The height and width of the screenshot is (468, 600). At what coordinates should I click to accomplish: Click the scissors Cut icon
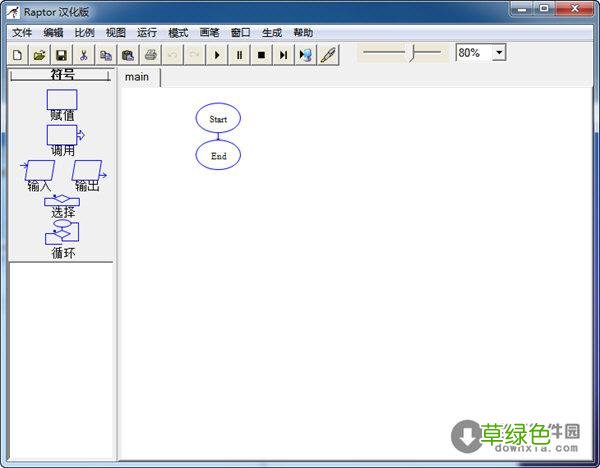(83, 54)
